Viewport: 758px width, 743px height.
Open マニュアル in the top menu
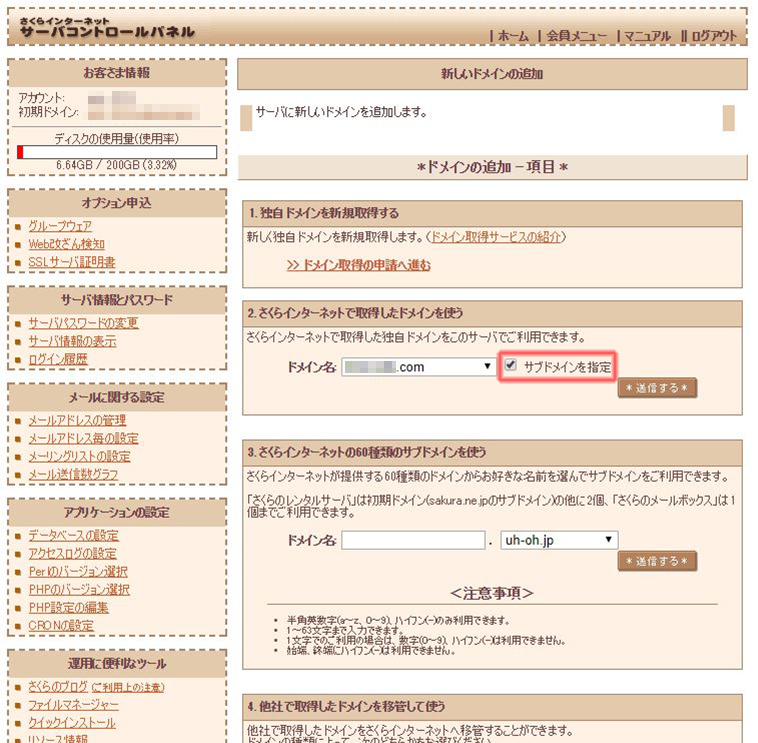point(647,36)
